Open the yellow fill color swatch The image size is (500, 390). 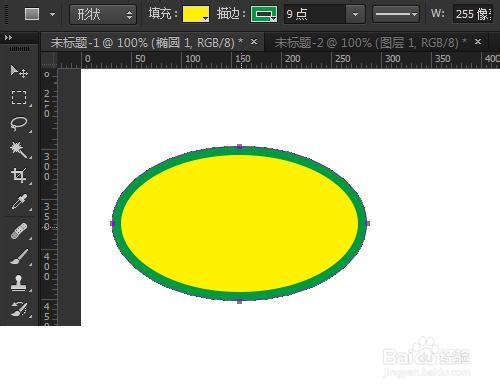[196, 14]
